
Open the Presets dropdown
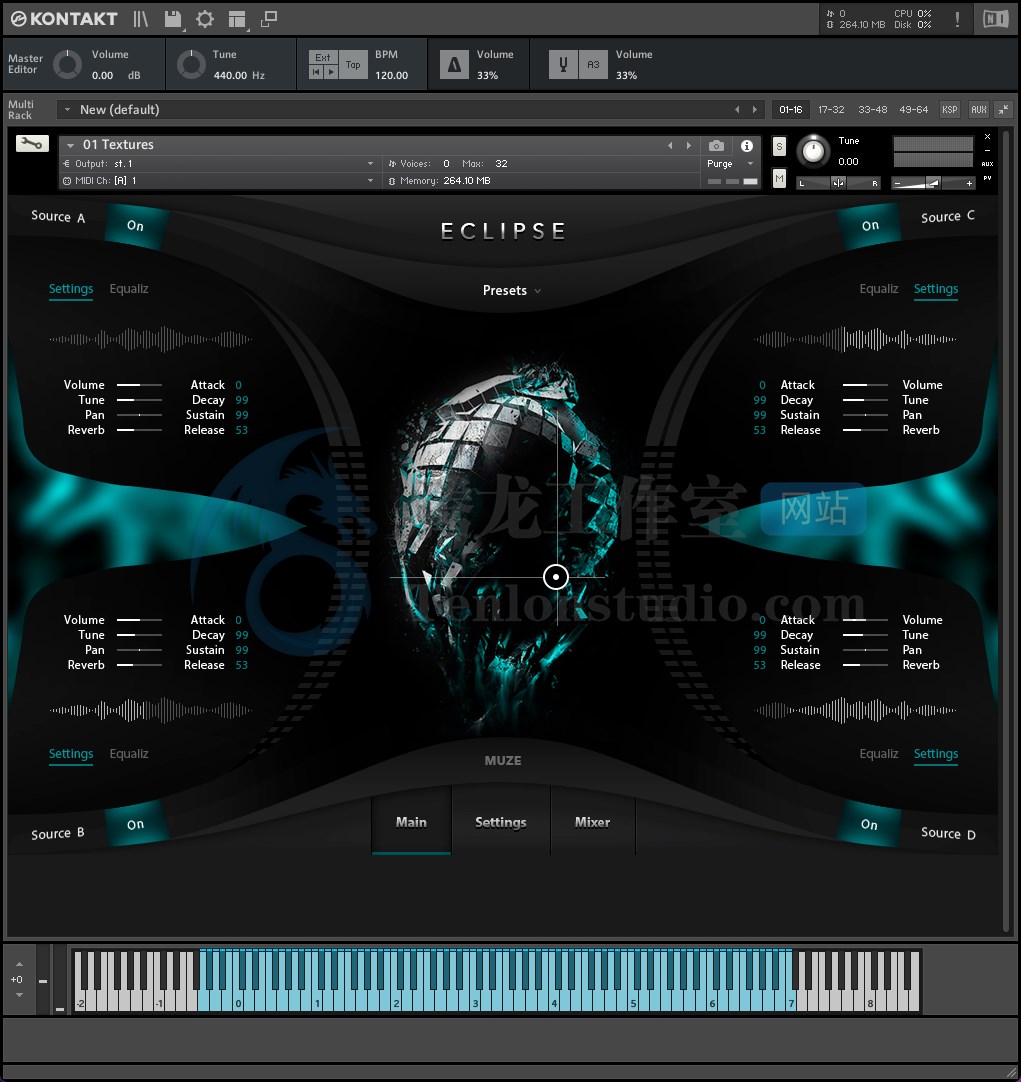click(x=511, y=291)
